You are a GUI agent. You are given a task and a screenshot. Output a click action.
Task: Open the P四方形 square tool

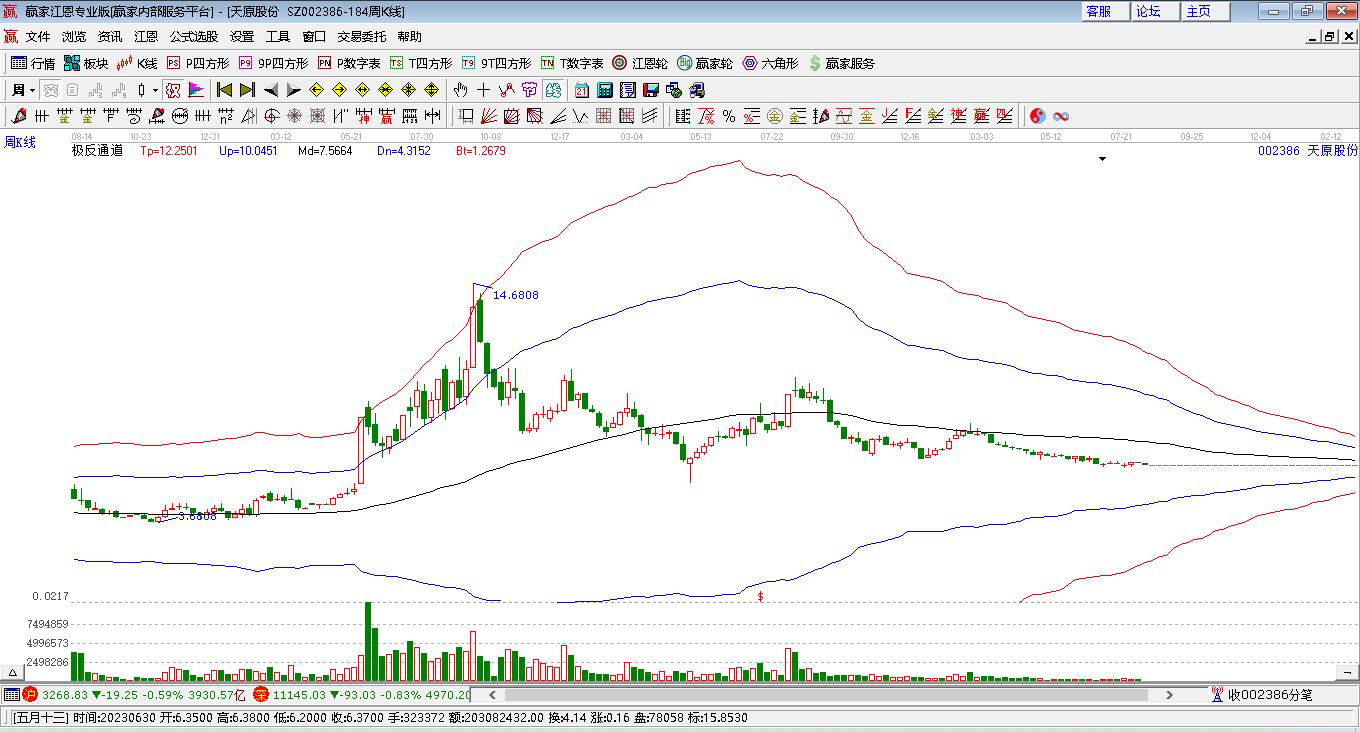pos(197,63)
